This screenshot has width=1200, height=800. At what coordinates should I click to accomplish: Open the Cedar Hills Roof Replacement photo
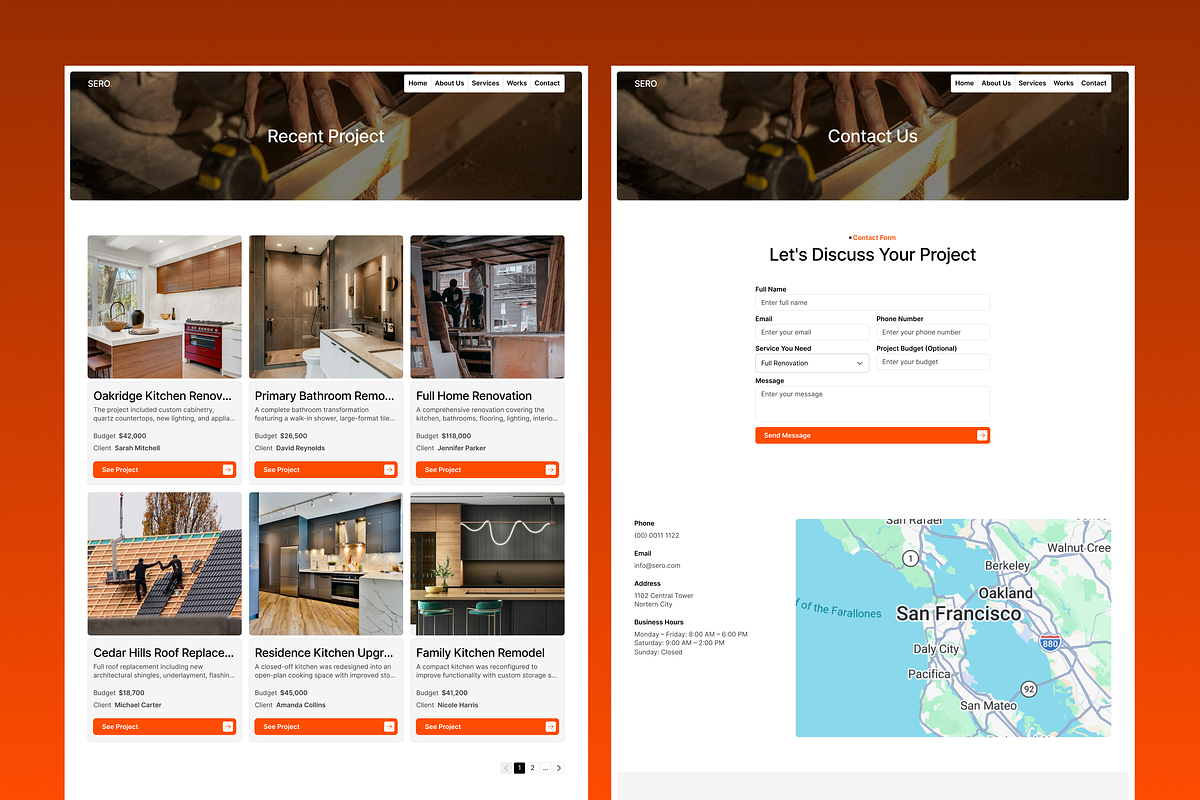(164, 564)
